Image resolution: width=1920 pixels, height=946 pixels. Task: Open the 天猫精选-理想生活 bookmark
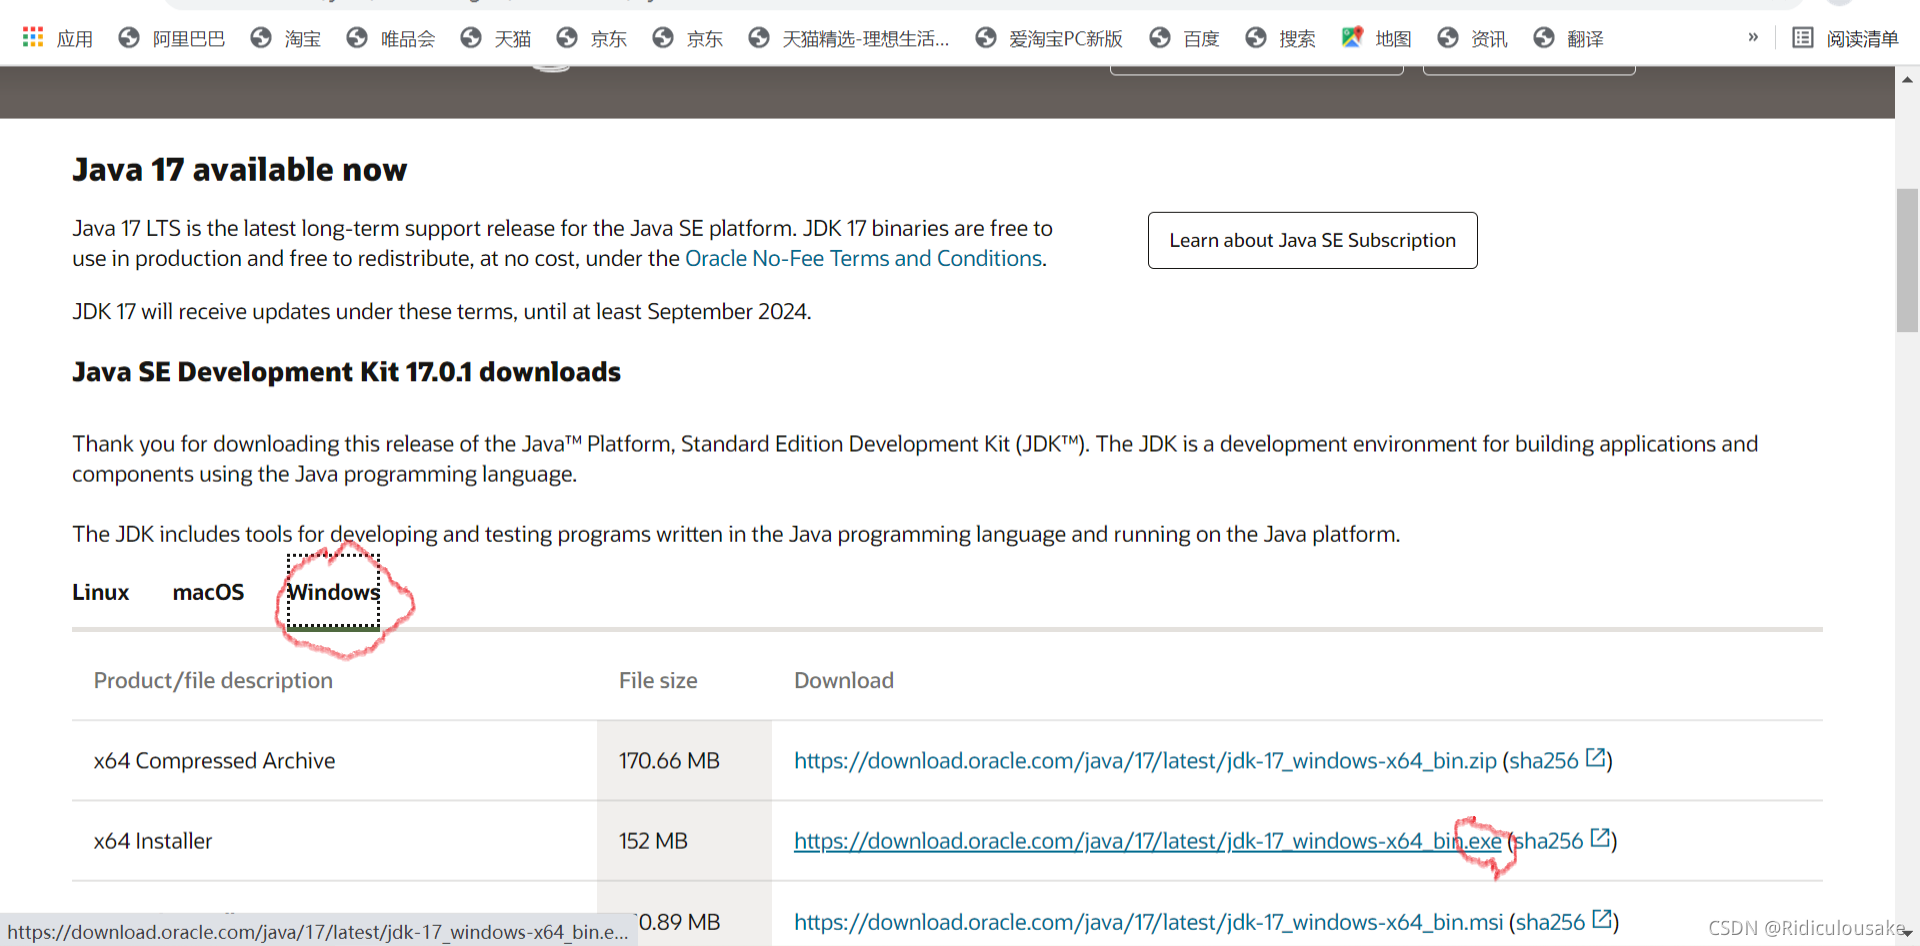coord(849,38)
